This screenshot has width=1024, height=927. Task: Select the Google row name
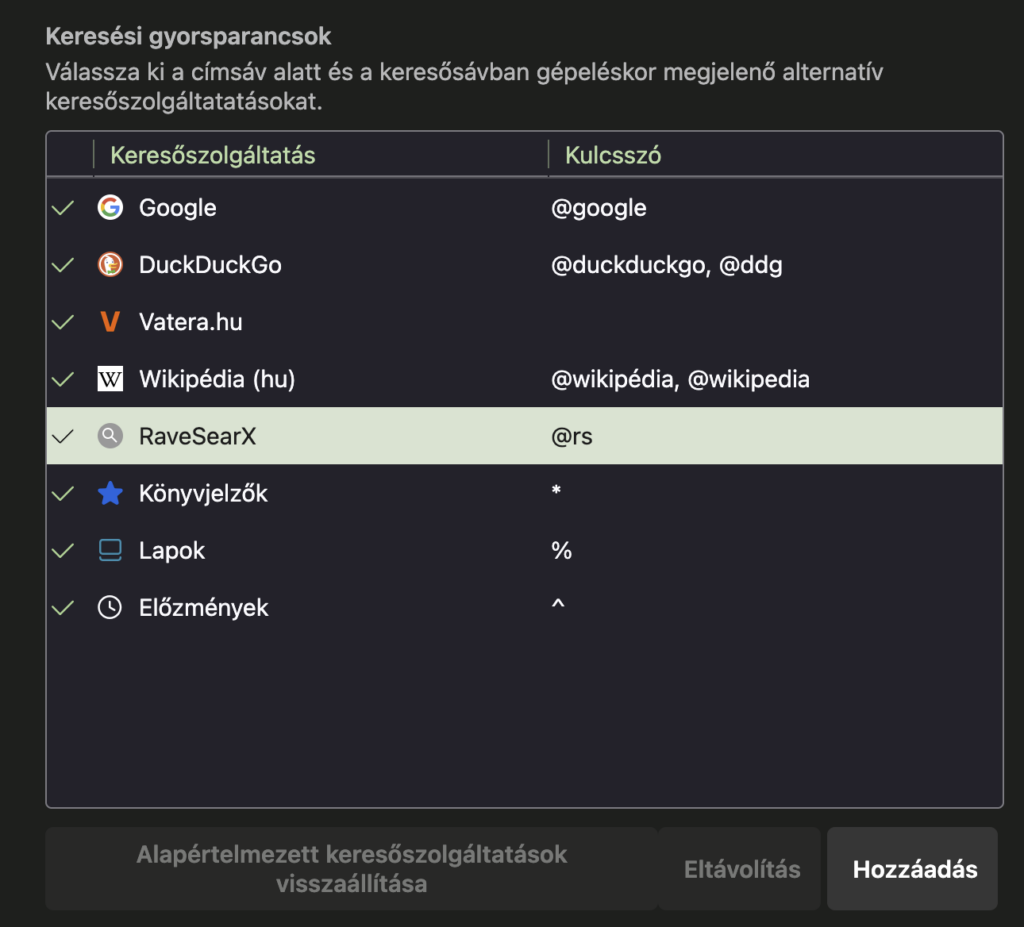coord(177,208)
